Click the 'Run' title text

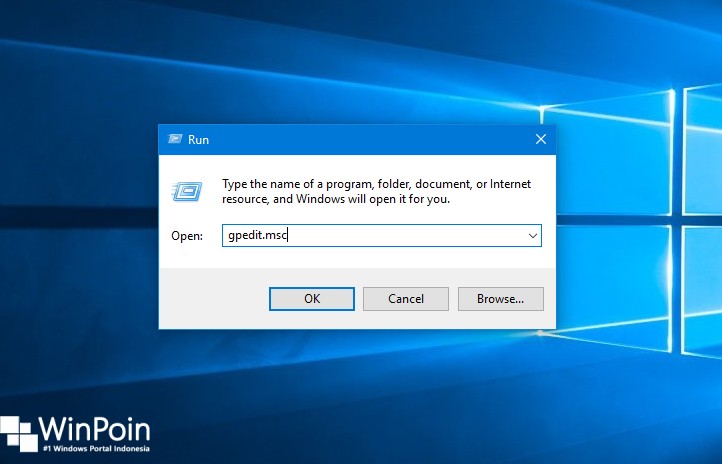tap(198, 140)
